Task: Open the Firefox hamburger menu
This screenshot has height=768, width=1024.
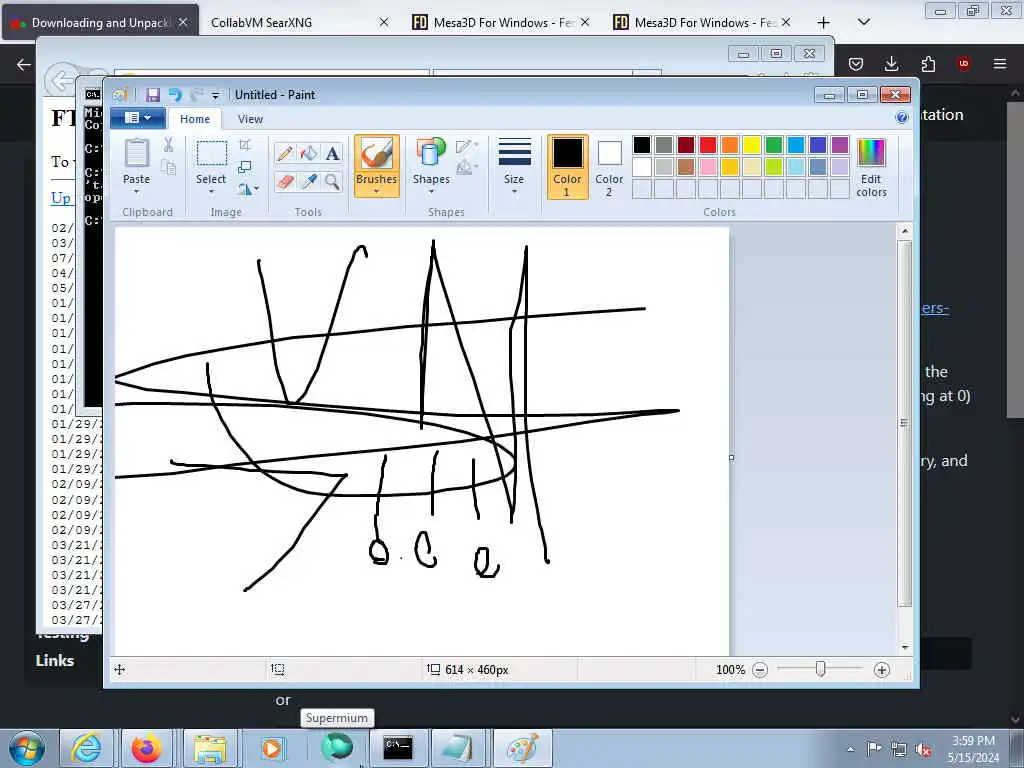Action: click(1000, 63)
